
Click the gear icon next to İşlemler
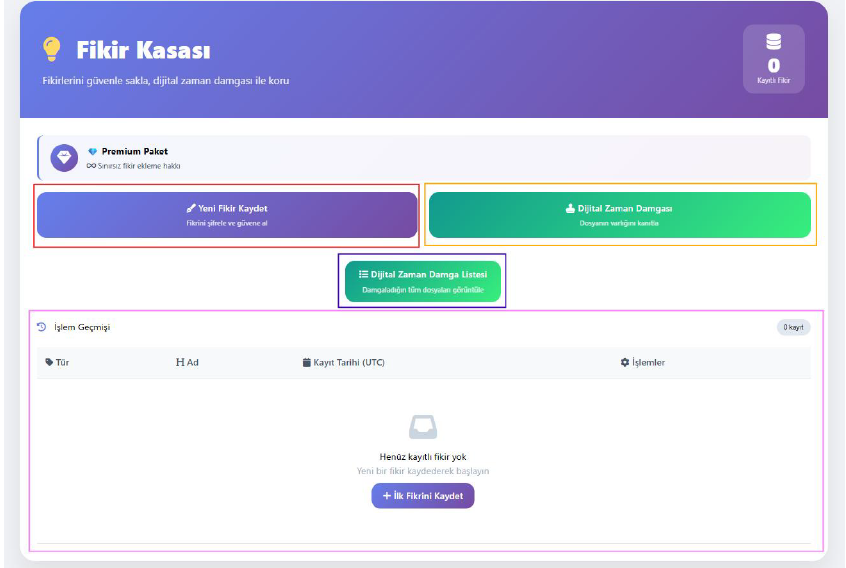625,362
